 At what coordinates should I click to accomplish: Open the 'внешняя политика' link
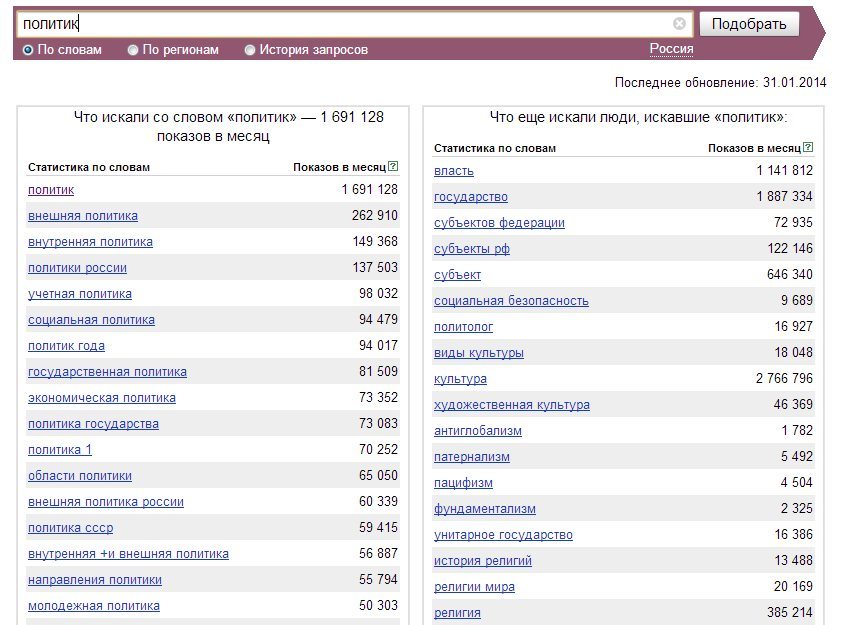pos(83,216)
